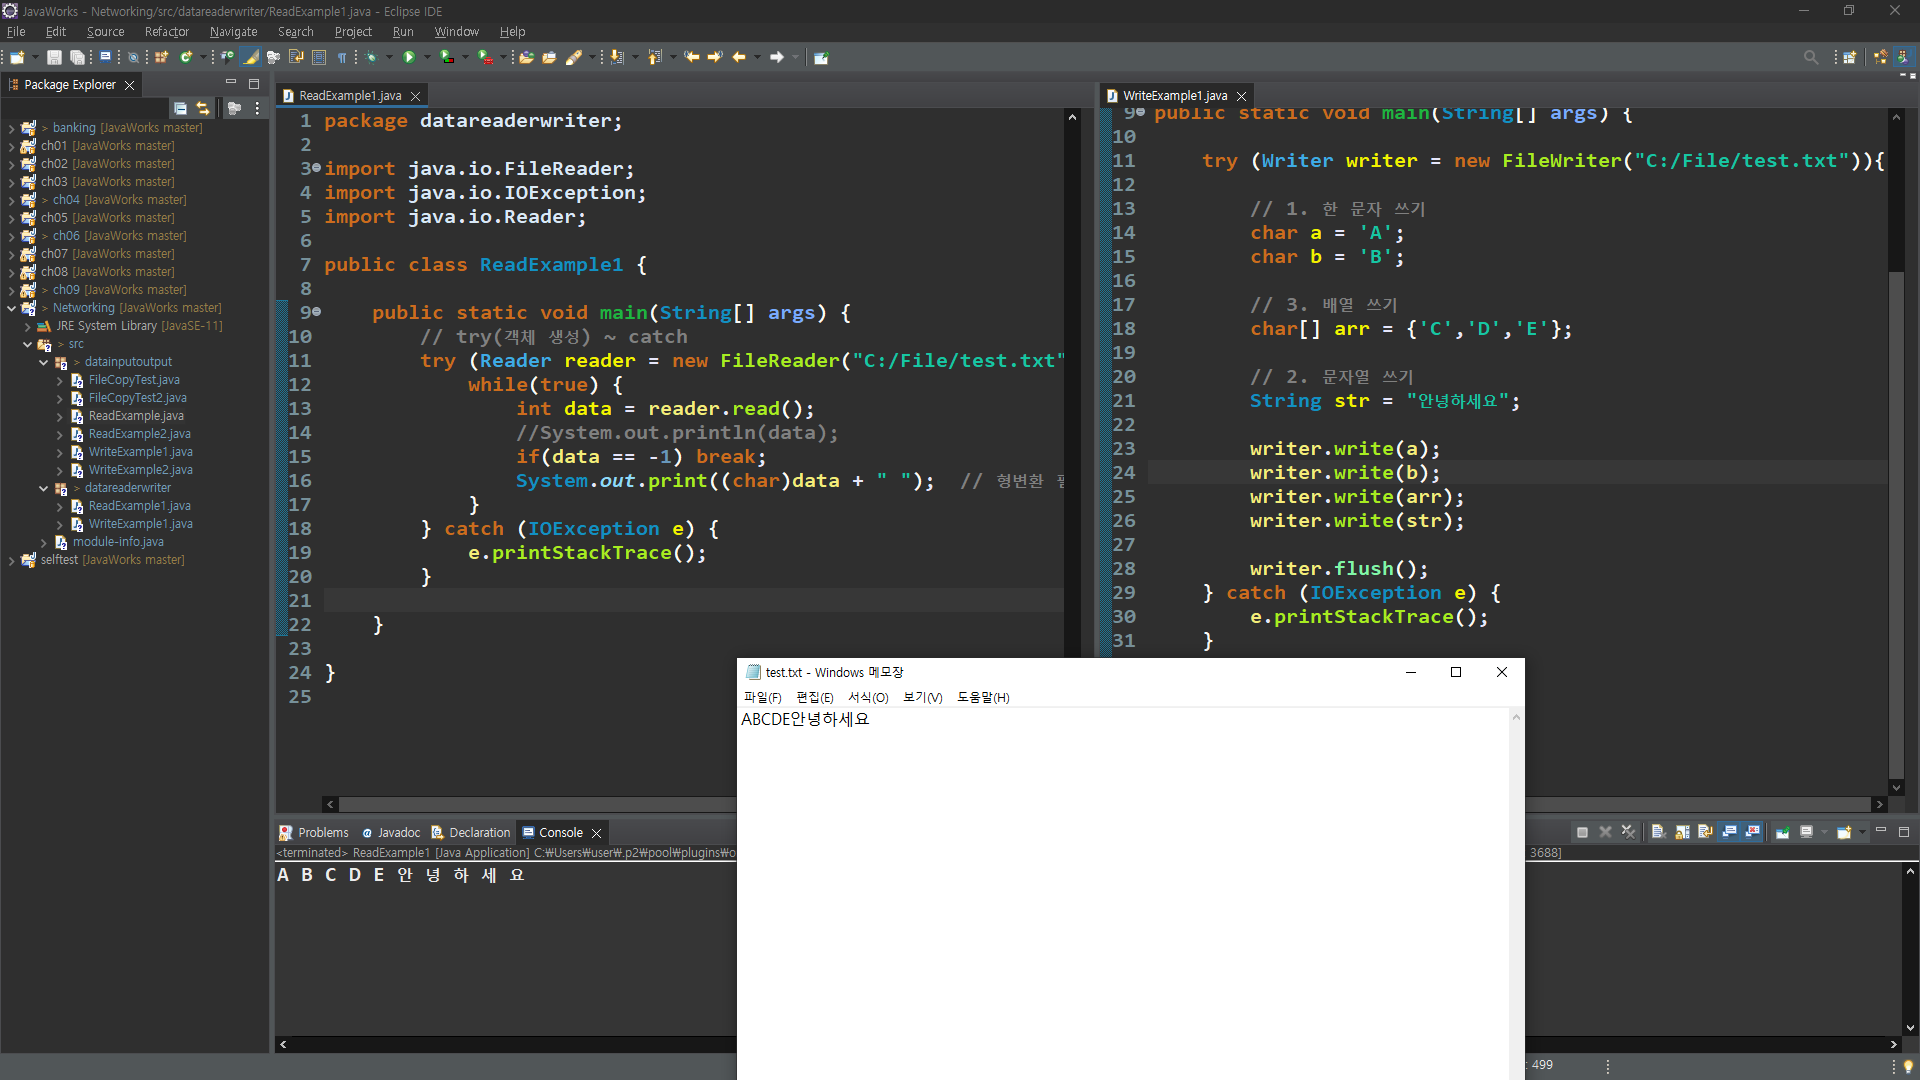Switch to the Problems tab
1920x1080 pixels.
[322, 832]
